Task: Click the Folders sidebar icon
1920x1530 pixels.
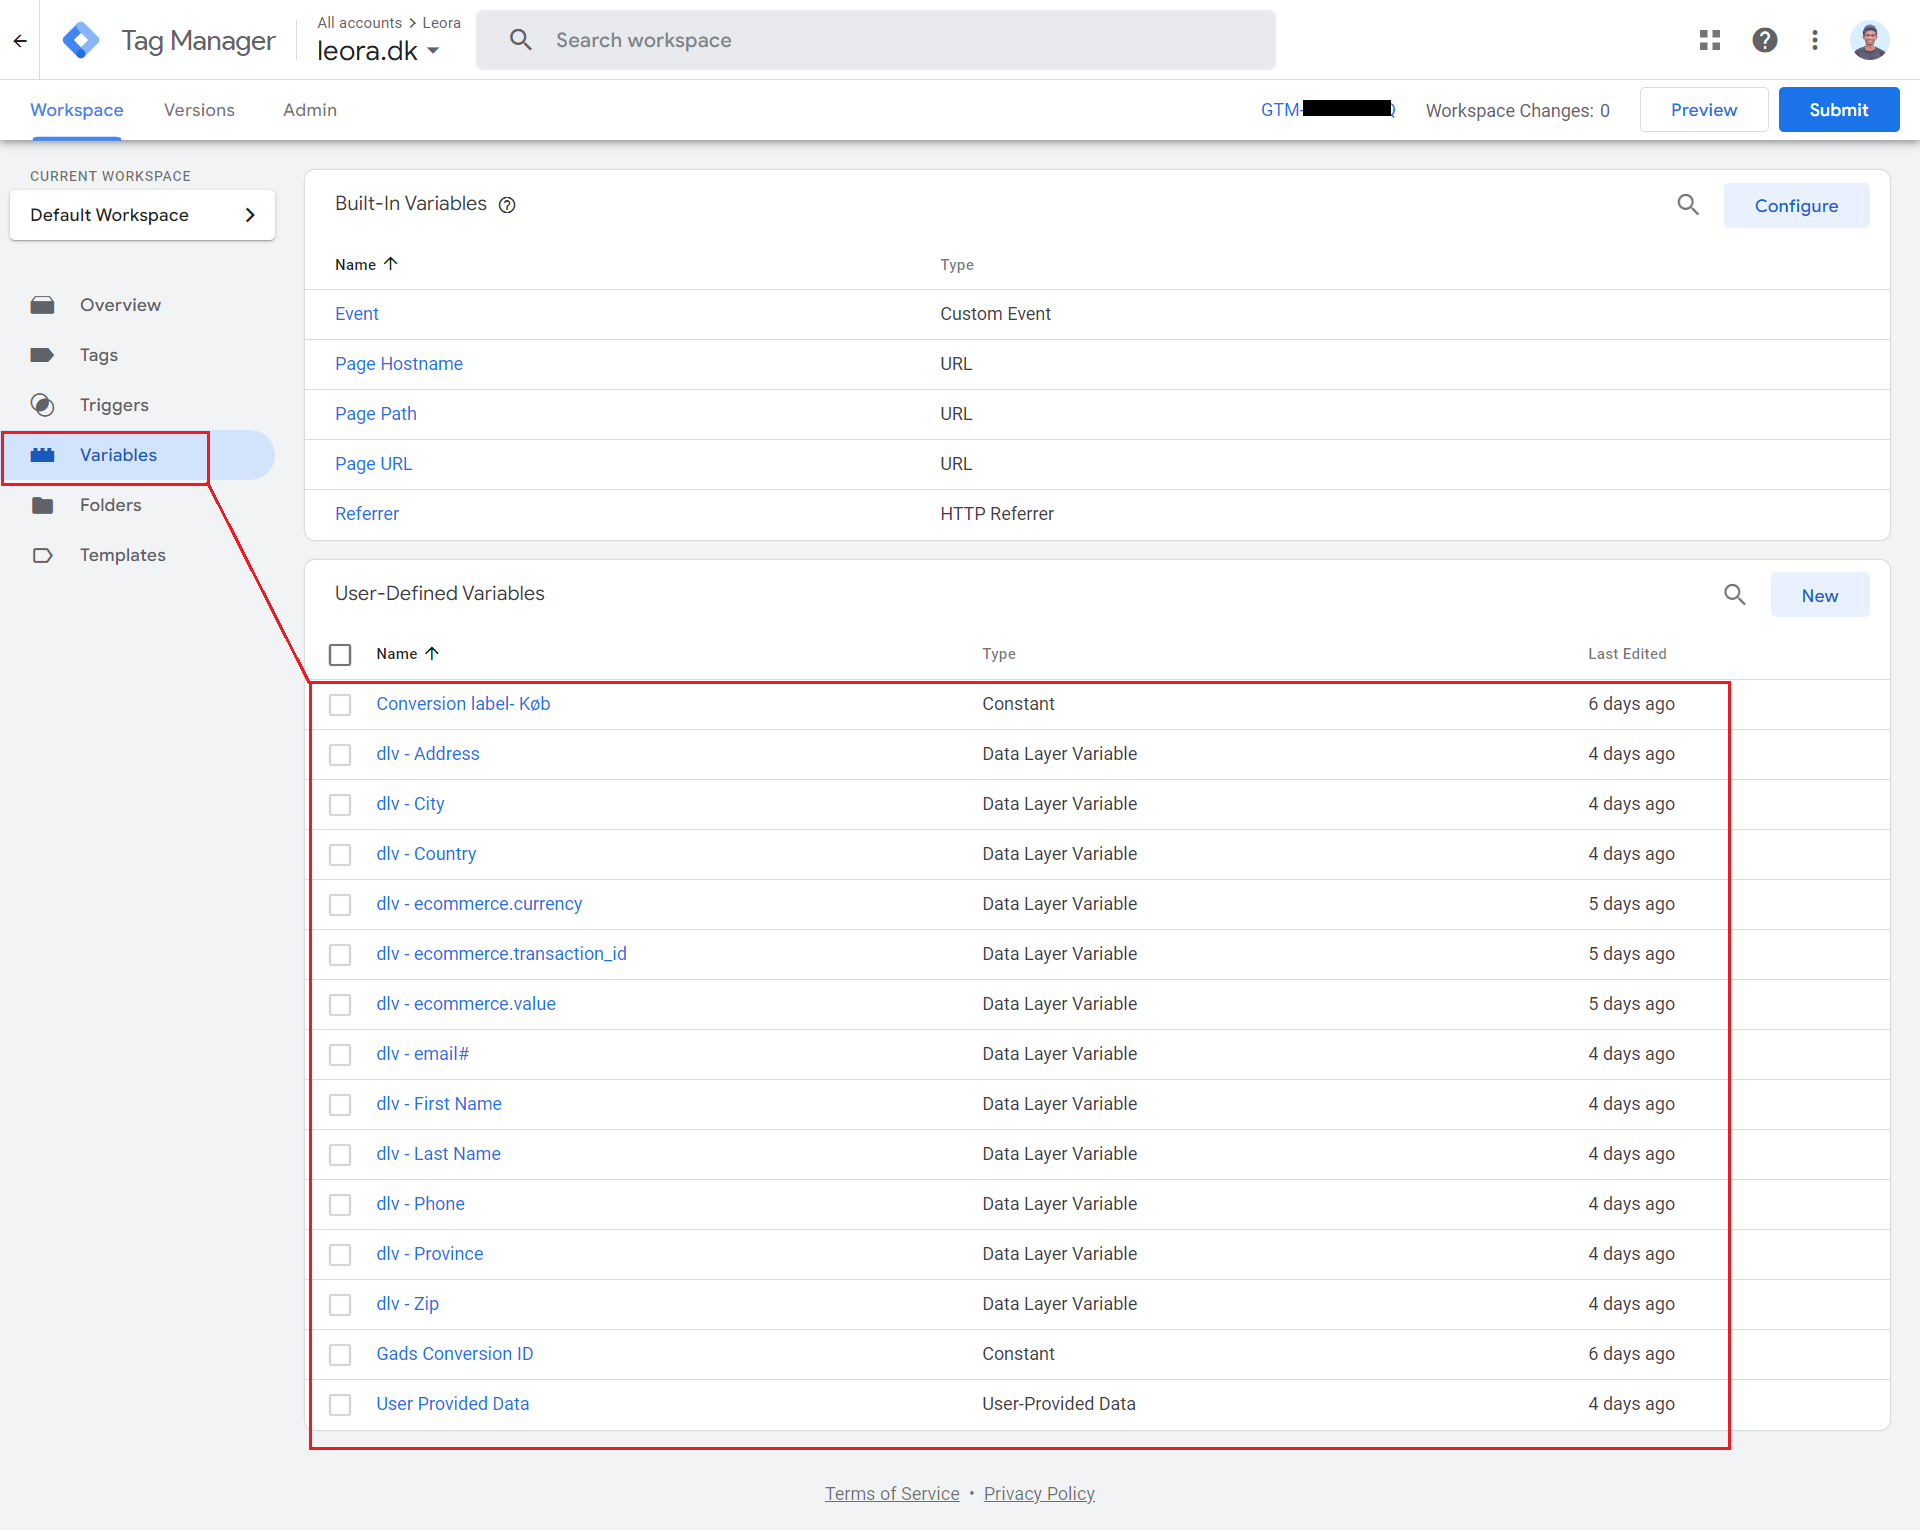Action: tap(42, 505)
